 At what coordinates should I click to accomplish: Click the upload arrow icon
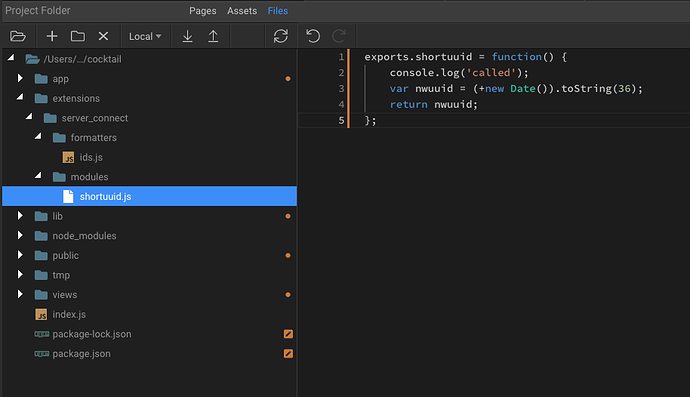coord(213,36)
